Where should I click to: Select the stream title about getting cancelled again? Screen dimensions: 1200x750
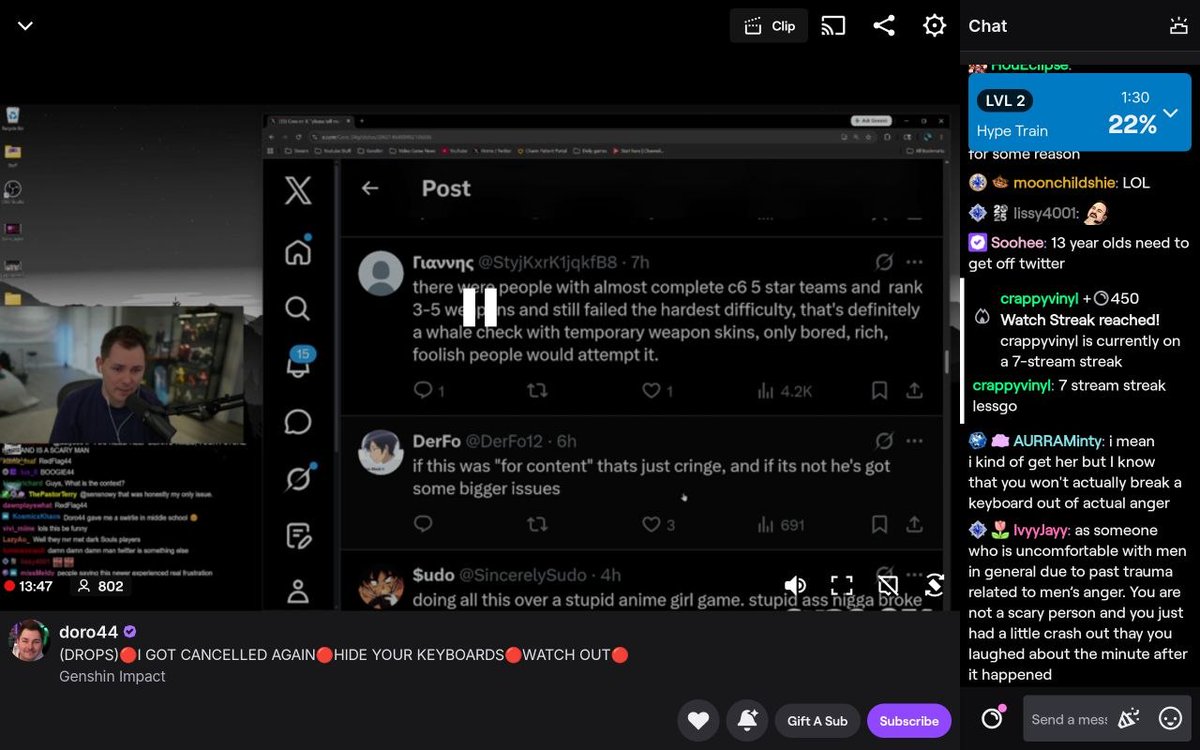click(x=344, y=654)
